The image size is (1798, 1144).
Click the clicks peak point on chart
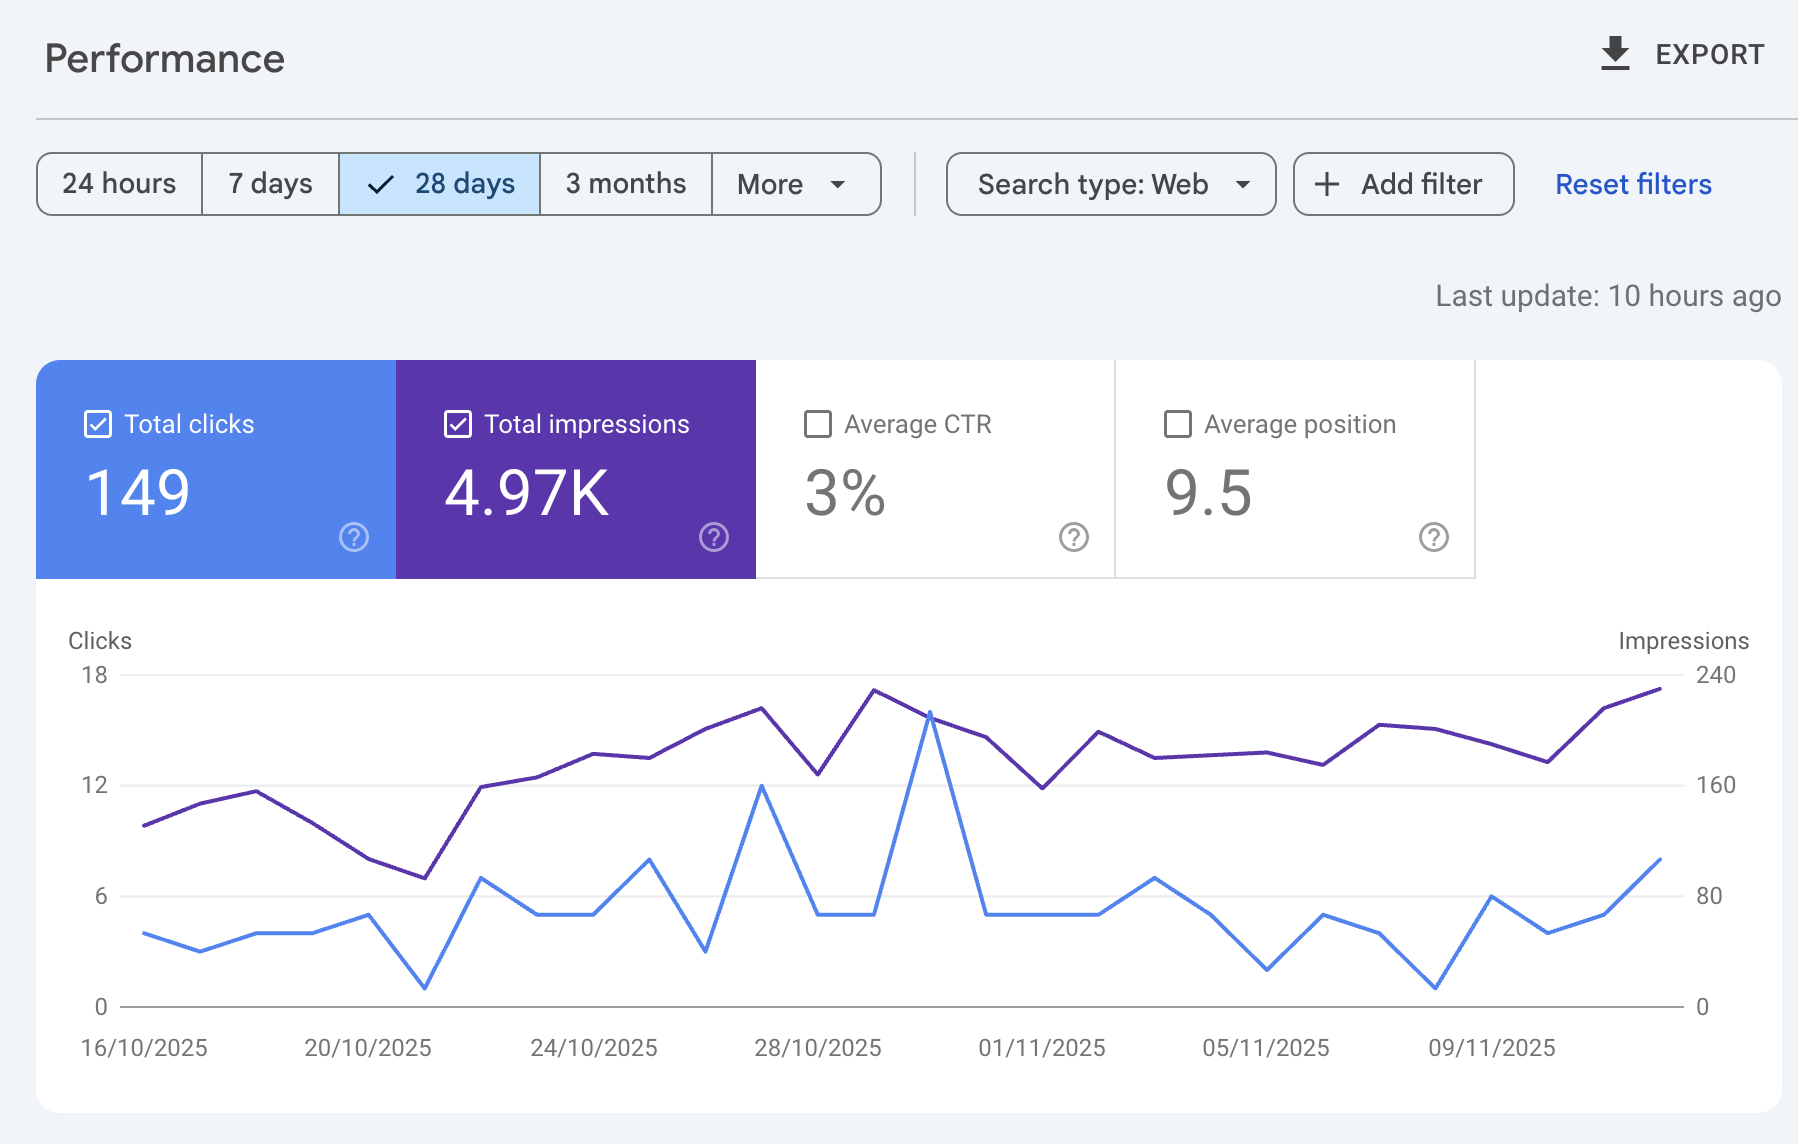(x=930, y=713)
